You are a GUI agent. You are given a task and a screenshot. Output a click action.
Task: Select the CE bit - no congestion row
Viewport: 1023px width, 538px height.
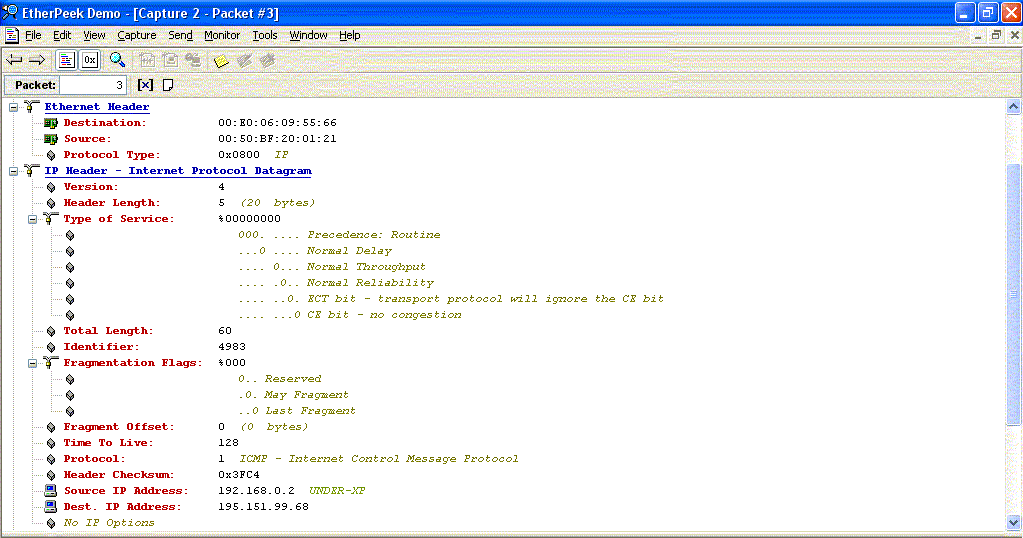(350, 315)
